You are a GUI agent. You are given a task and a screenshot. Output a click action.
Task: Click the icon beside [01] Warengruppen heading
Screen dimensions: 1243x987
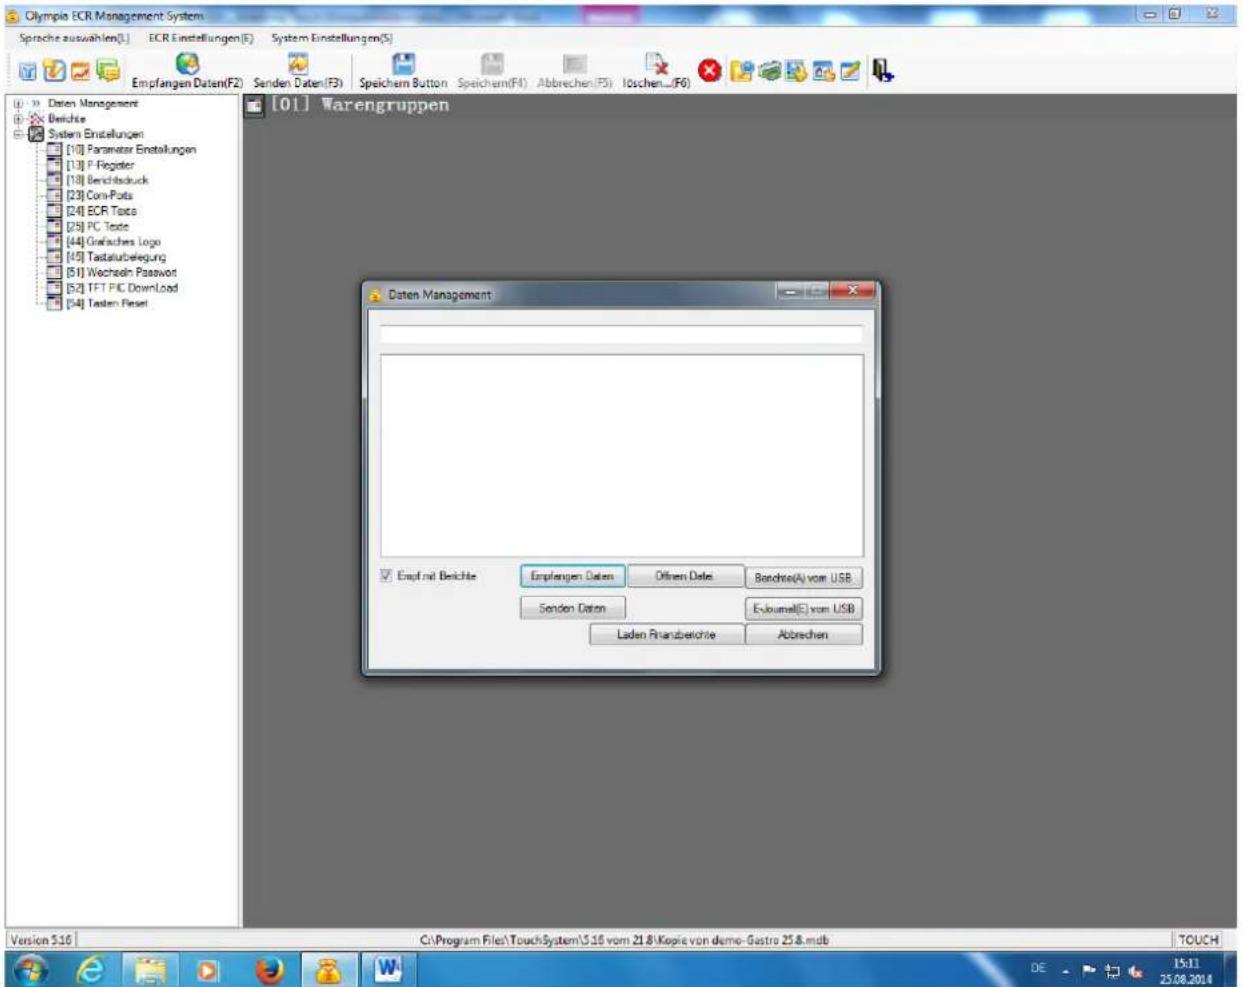[x=255, y=105]
